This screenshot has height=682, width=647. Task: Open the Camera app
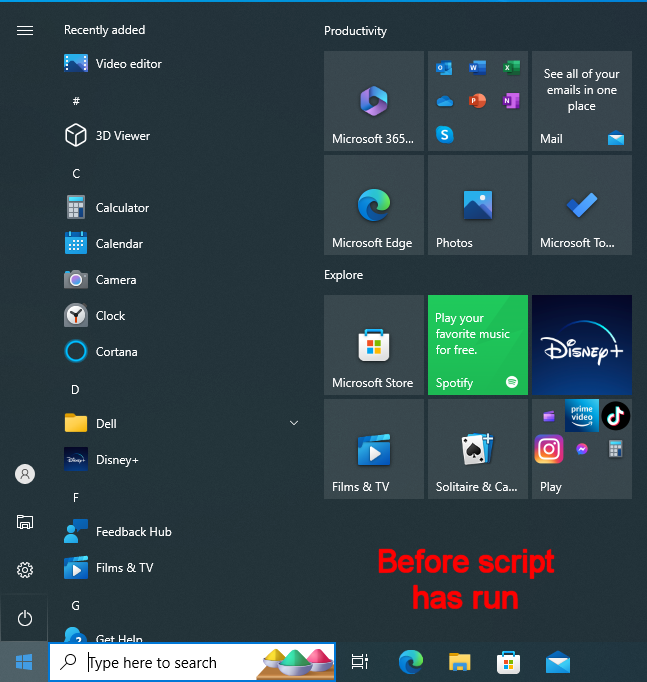[x=115, y=280]
